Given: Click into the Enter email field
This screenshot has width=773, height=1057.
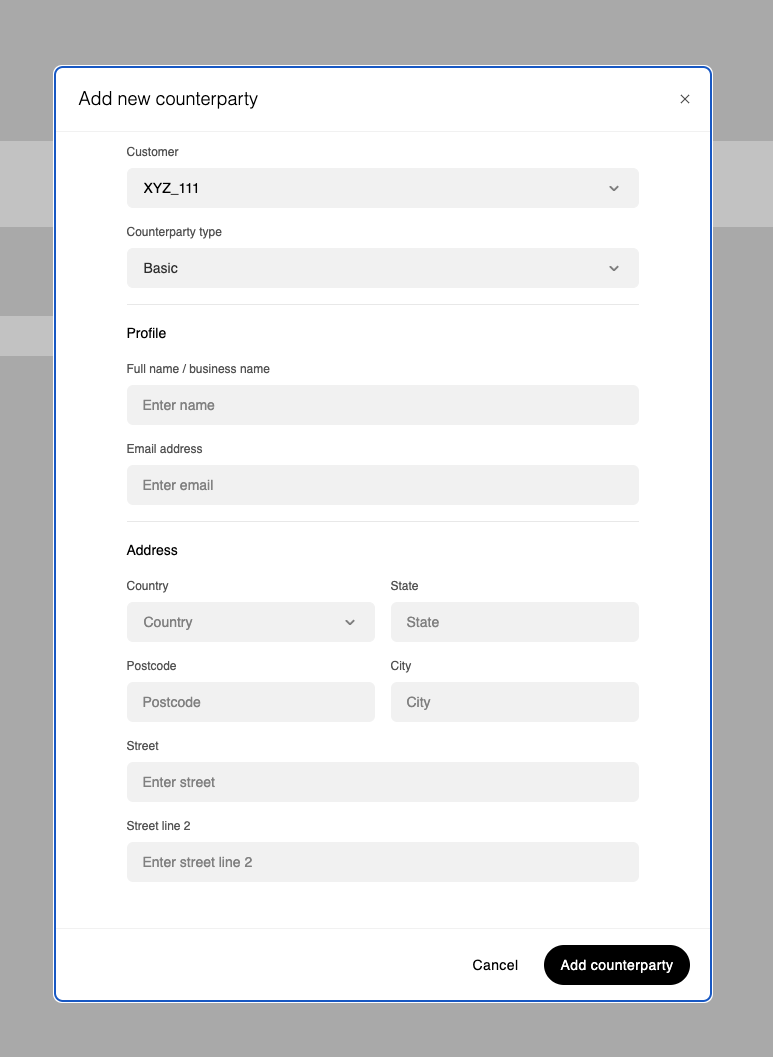Looking at the screenshot, I should 382,485.
